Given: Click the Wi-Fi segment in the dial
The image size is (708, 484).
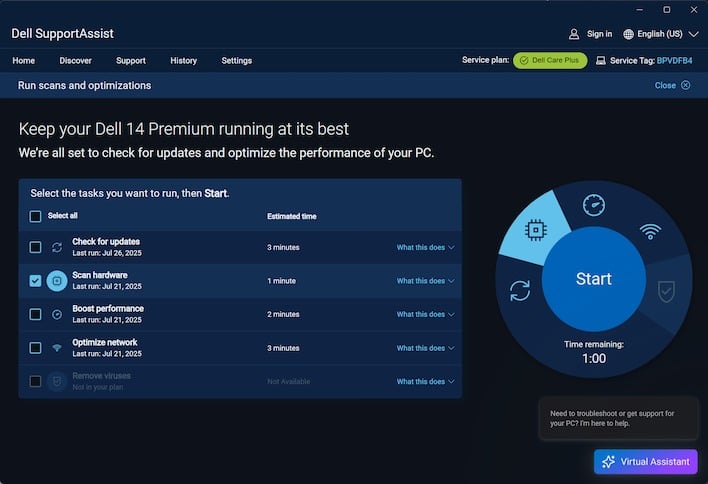Looking at the screenshot, I should coord(651,231).
